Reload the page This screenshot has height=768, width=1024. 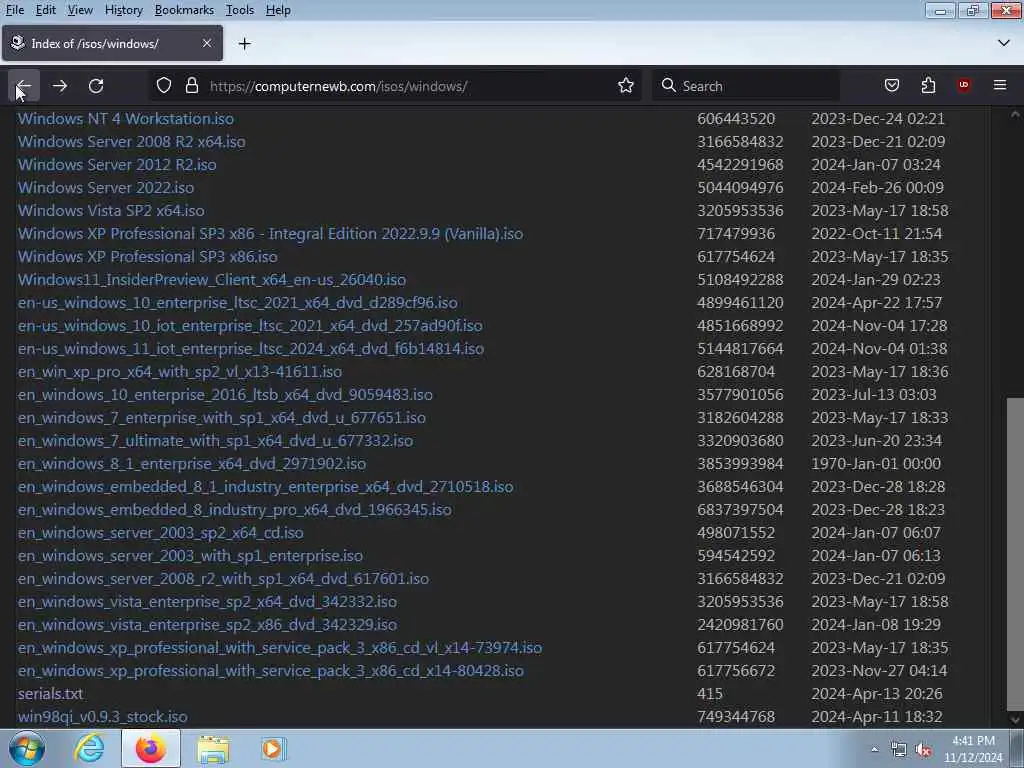[x=96, y=86]
